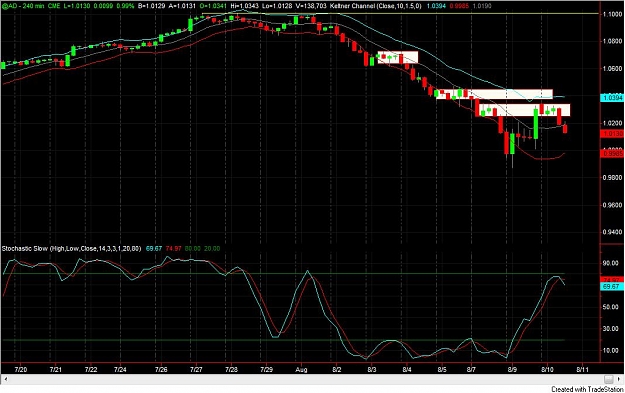Click the bid value 'B=1.0129'

tap(151, 6)
